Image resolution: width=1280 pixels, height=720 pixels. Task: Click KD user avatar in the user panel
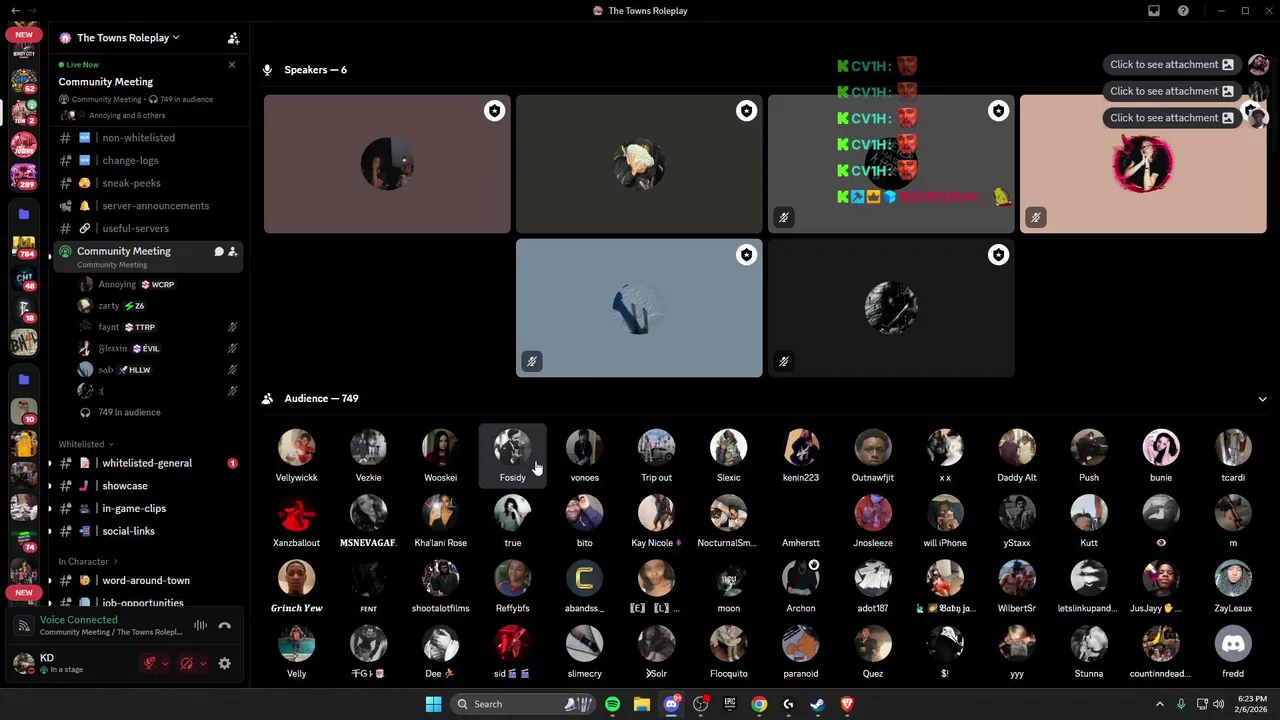pos(24,663)
